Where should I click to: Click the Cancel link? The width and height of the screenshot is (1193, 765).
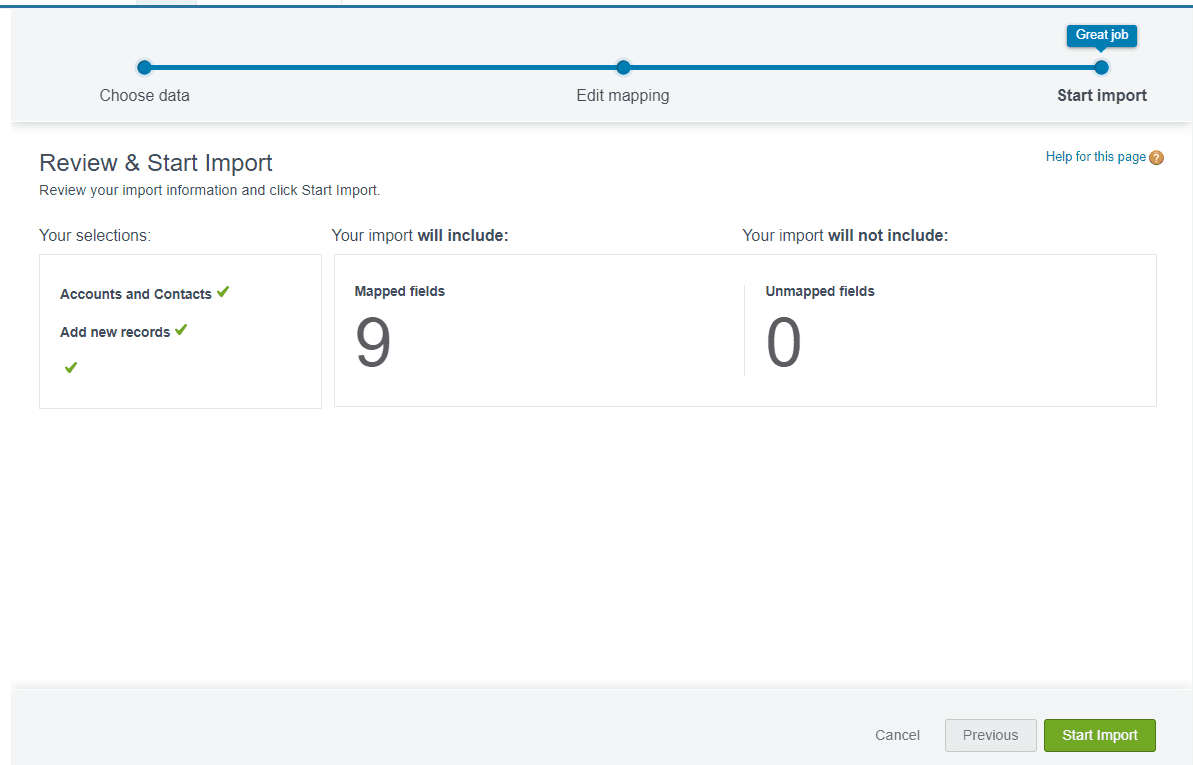point(897,735)
